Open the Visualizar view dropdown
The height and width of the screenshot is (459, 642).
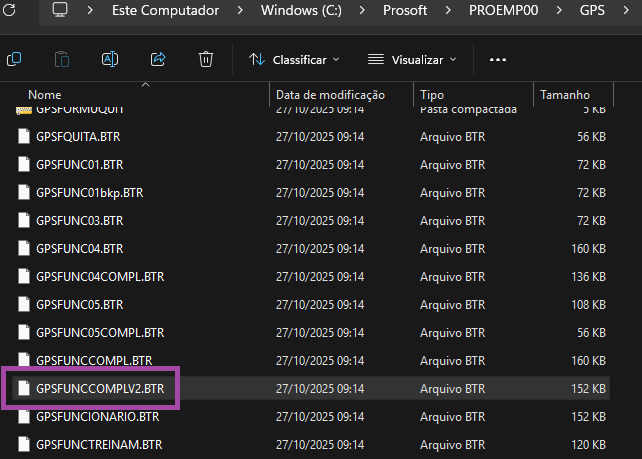pos(412,60)
